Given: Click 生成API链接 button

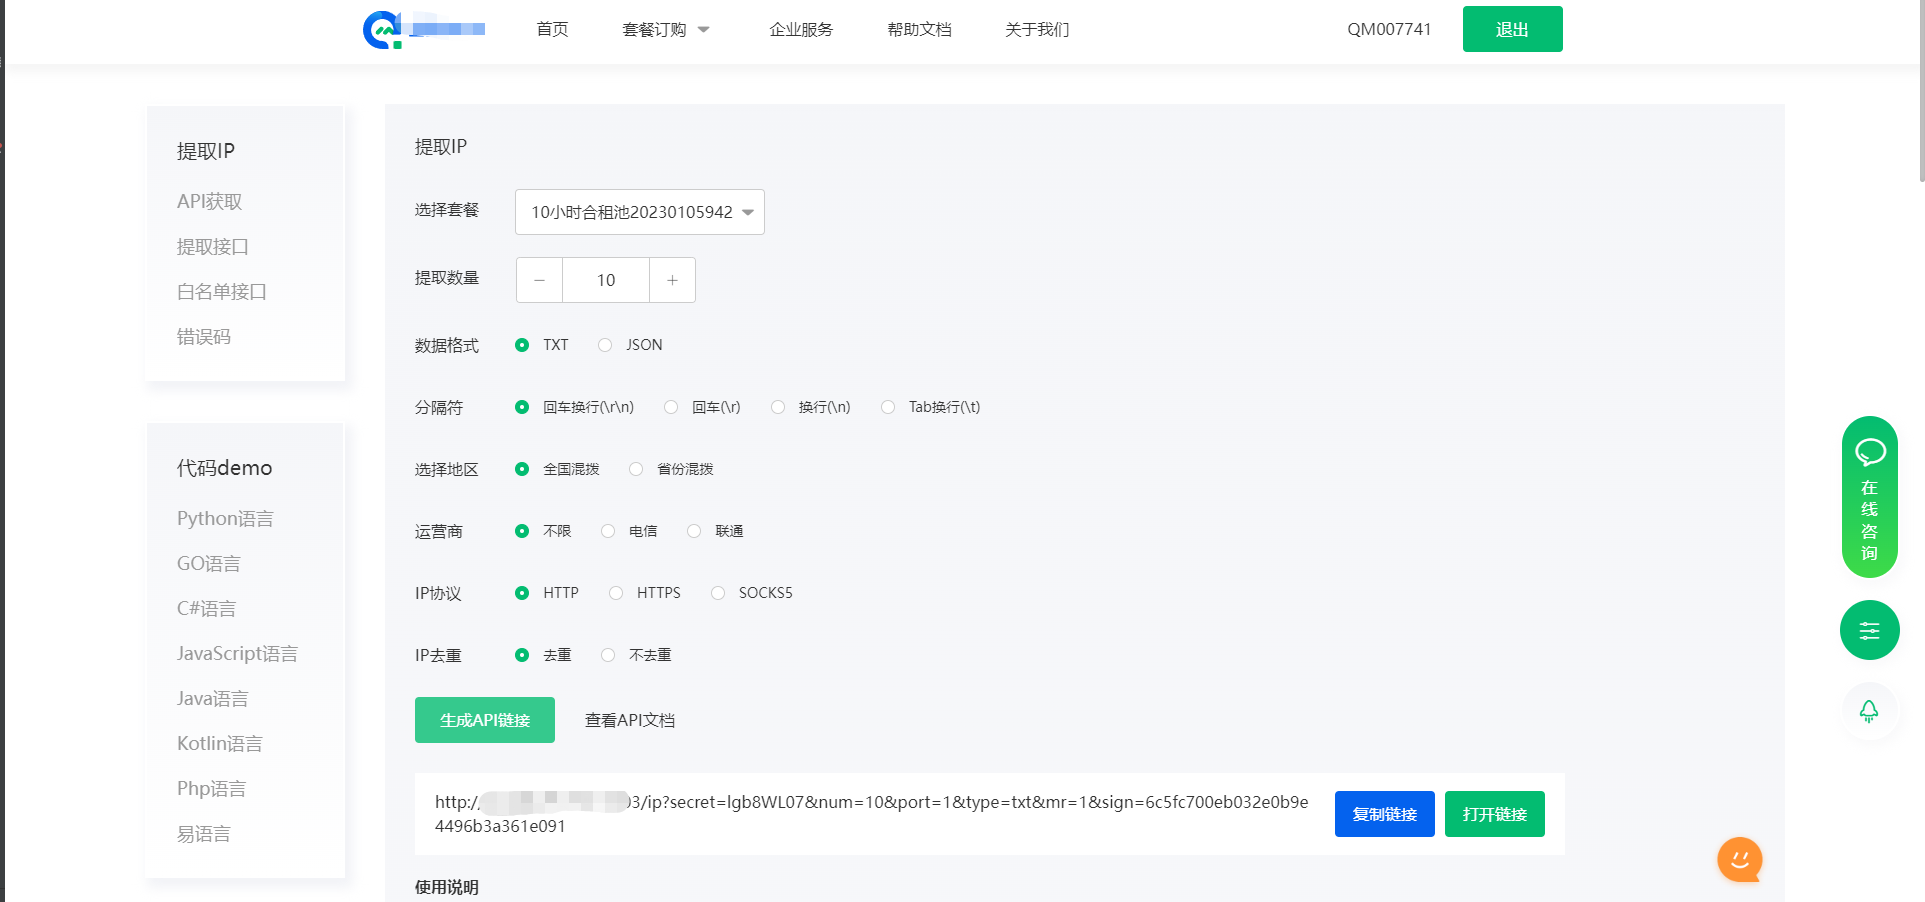Looking at the screenshot, I should (x=485, y=720).
